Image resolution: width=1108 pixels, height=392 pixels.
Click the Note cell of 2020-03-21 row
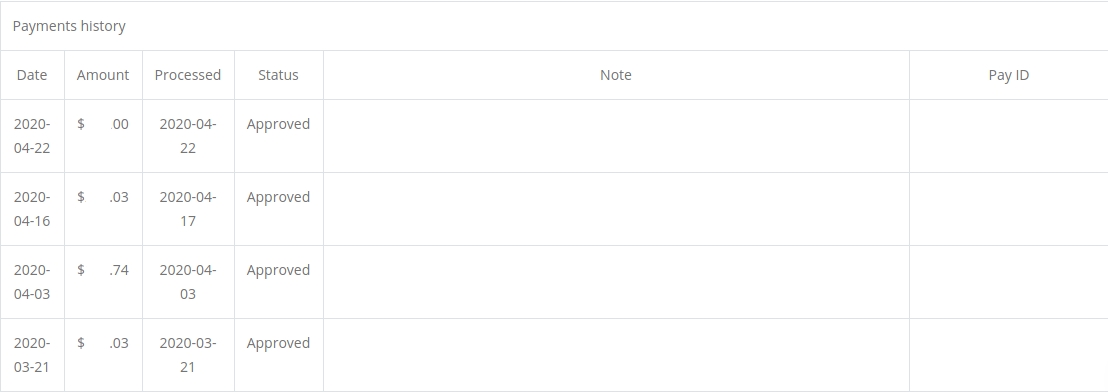(x=615, y=355)
